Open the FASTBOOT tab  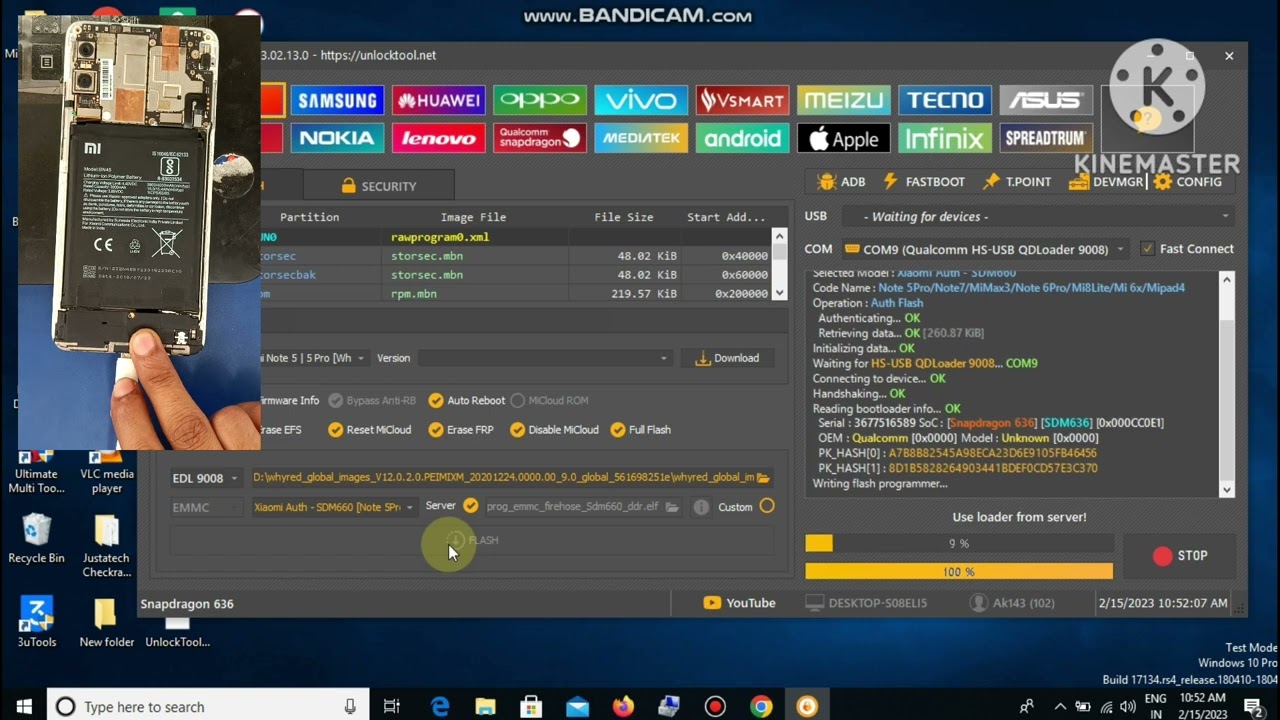click(x=924, y=182)
